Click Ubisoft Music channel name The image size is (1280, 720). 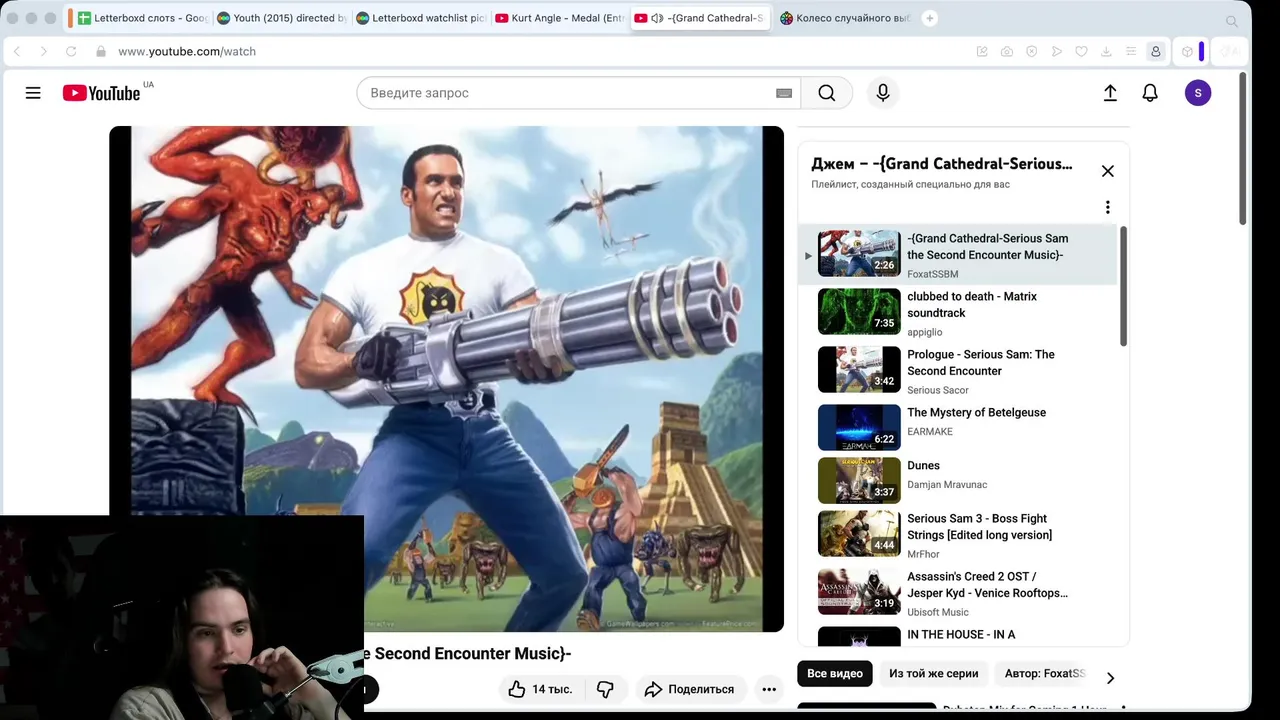[x=937, y=612]
